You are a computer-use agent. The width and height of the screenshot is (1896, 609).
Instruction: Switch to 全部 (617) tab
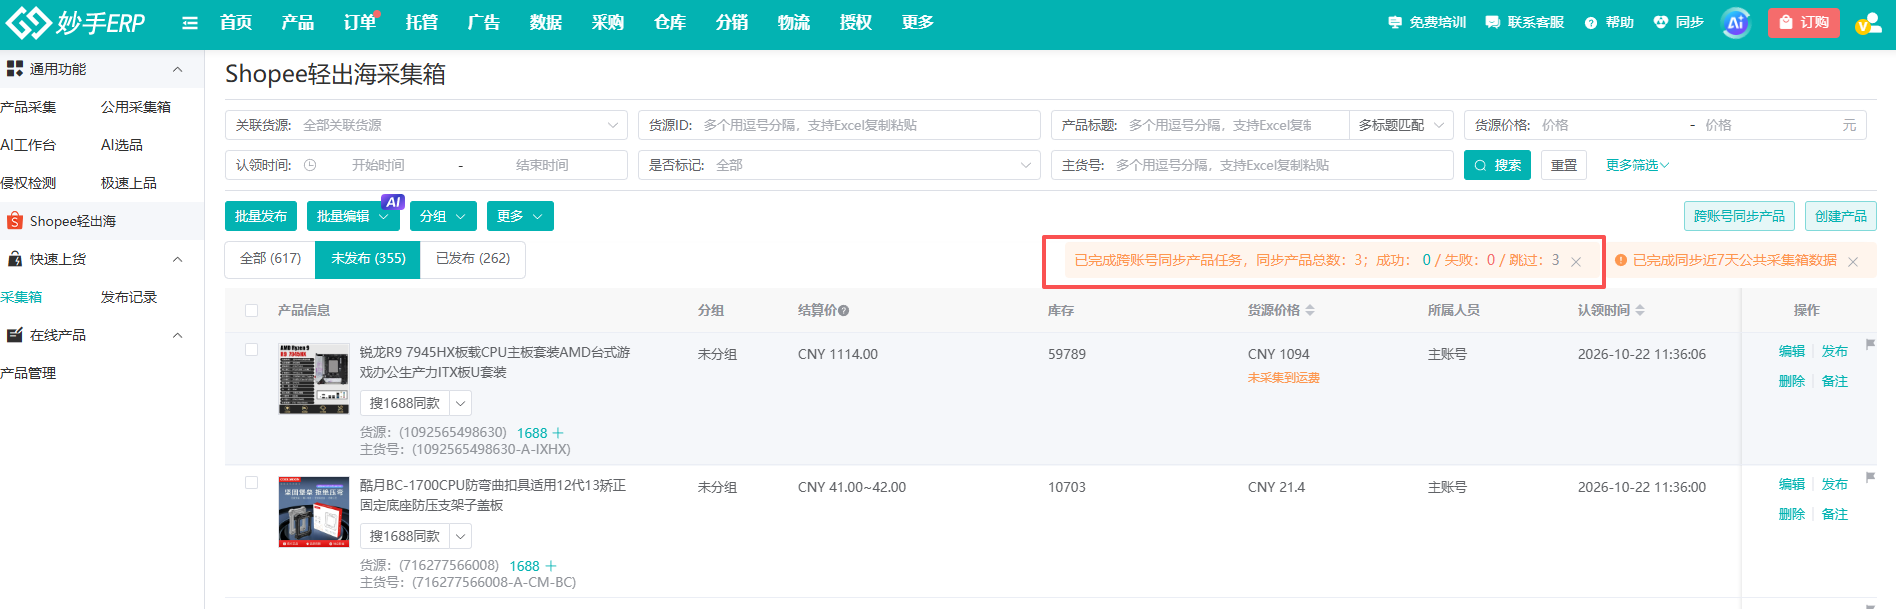coord(270,259)
